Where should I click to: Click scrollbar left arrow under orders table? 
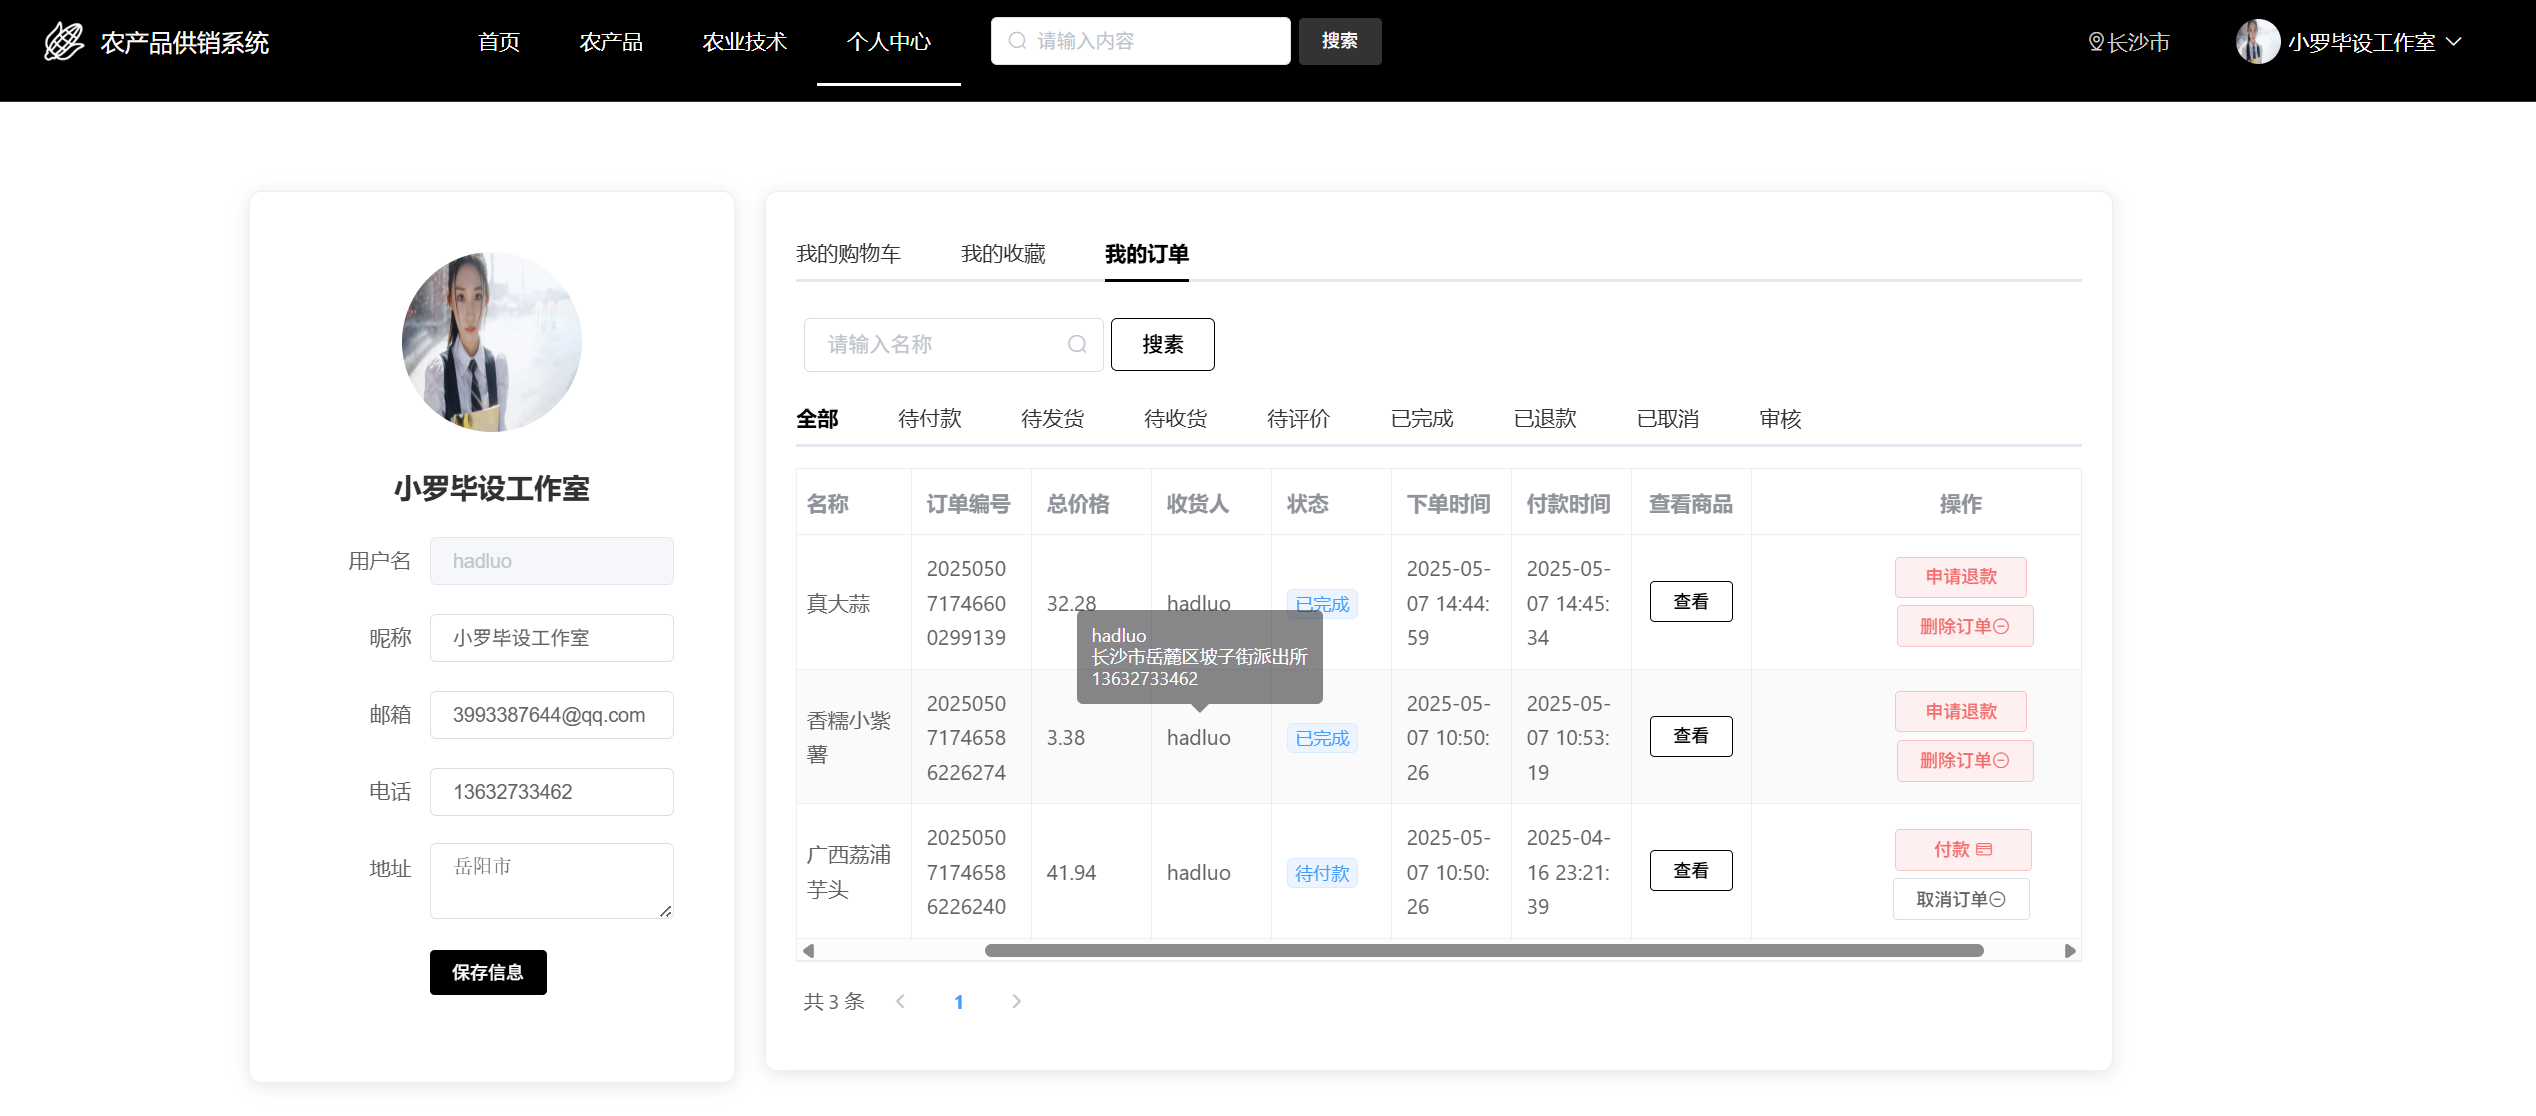(x=808, y=951)
